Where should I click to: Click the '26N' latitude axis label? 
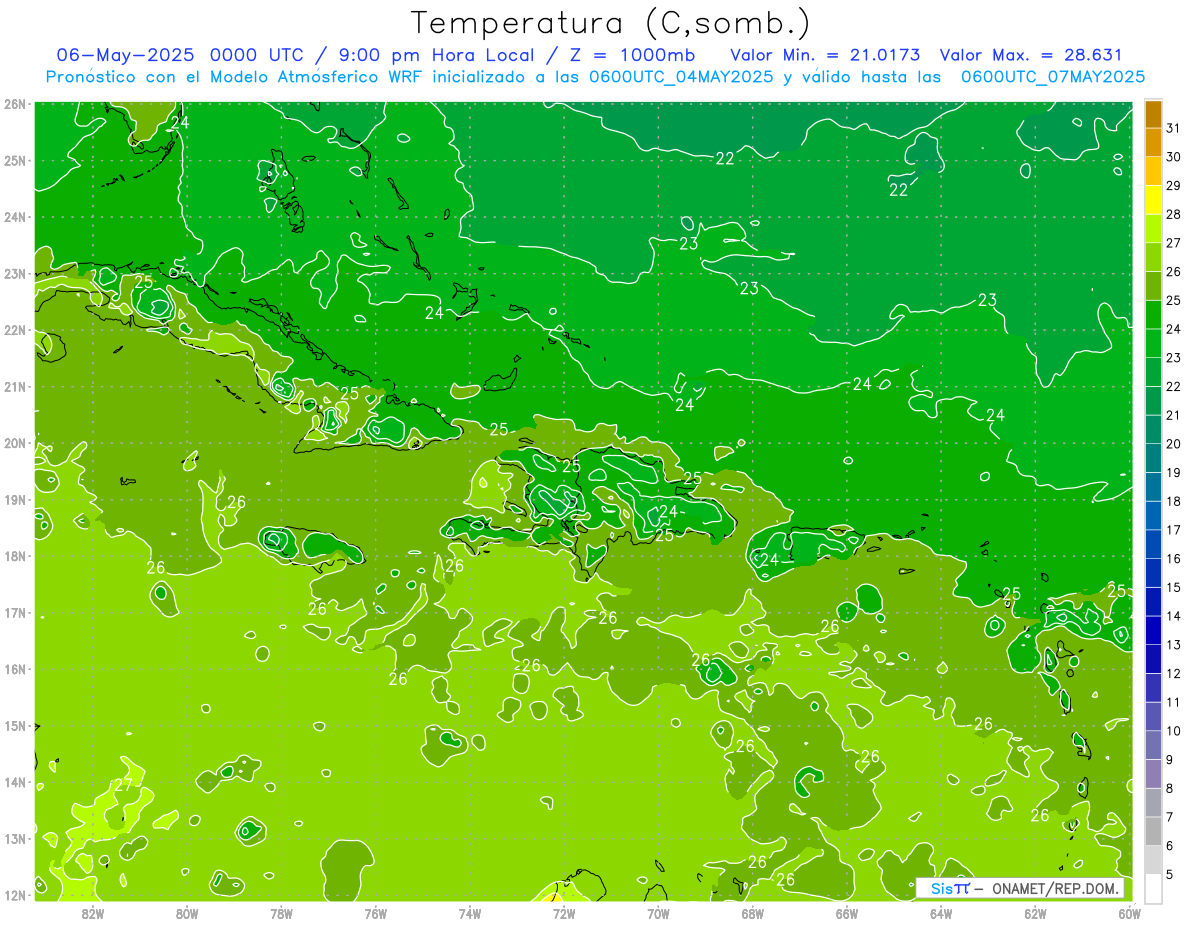14,104
